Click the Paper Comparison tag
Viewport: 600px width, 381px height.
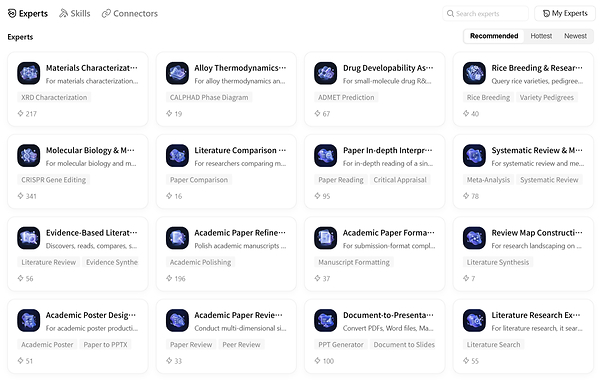pos(199,179)
